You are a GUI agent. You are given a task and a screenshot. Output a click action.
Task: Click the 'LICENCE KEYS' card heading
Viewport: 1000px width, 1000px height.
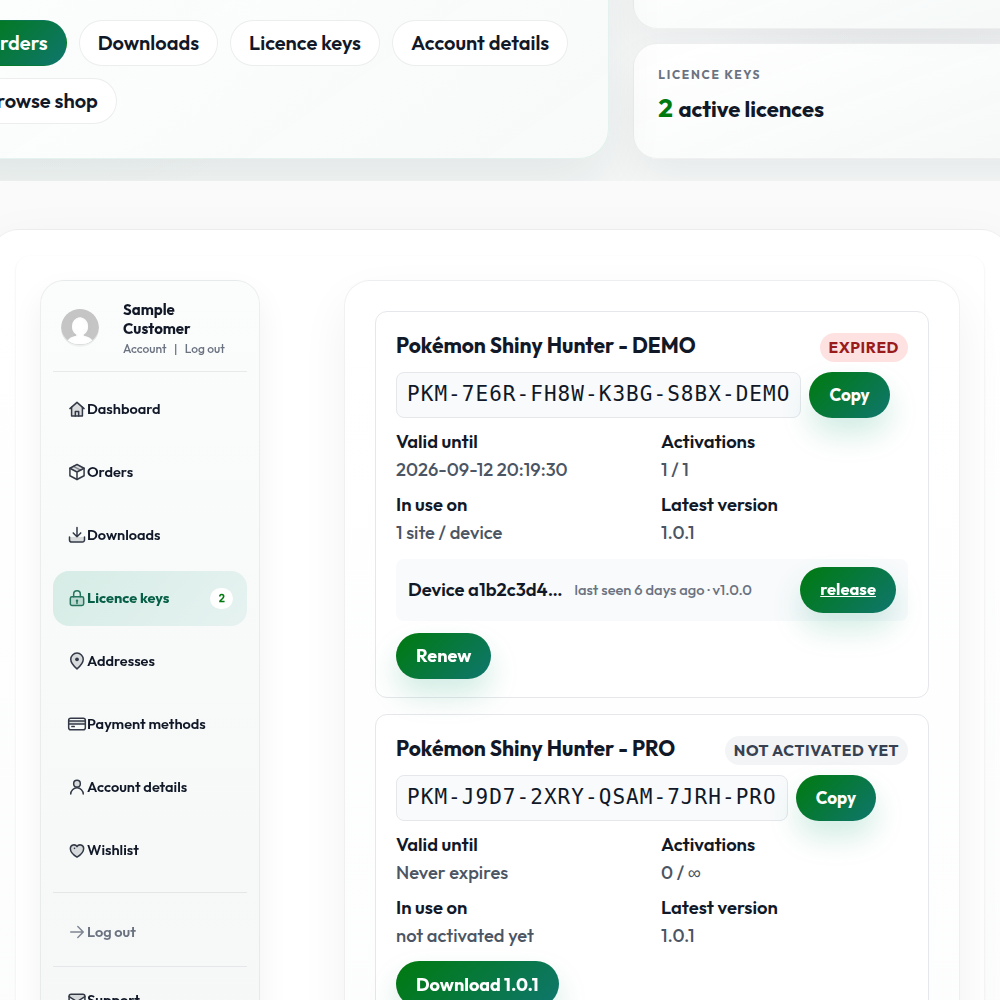click(x=709, y=75)
